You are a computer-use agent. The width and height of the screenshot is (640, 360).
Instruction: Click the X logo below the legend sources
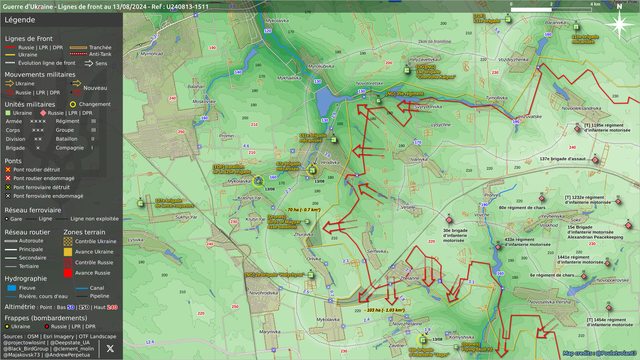point(110,348)
